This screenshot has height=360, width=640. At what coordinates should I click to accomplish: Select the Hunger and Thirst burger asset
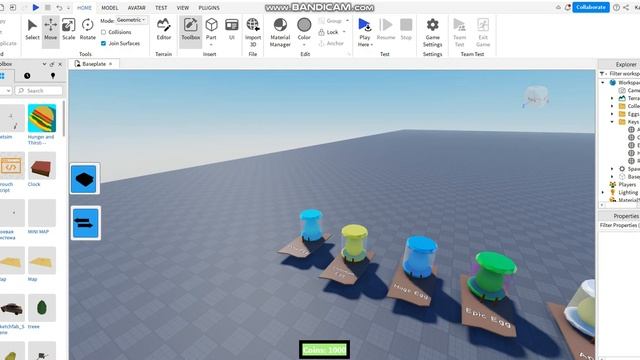[x=42, y=118]
